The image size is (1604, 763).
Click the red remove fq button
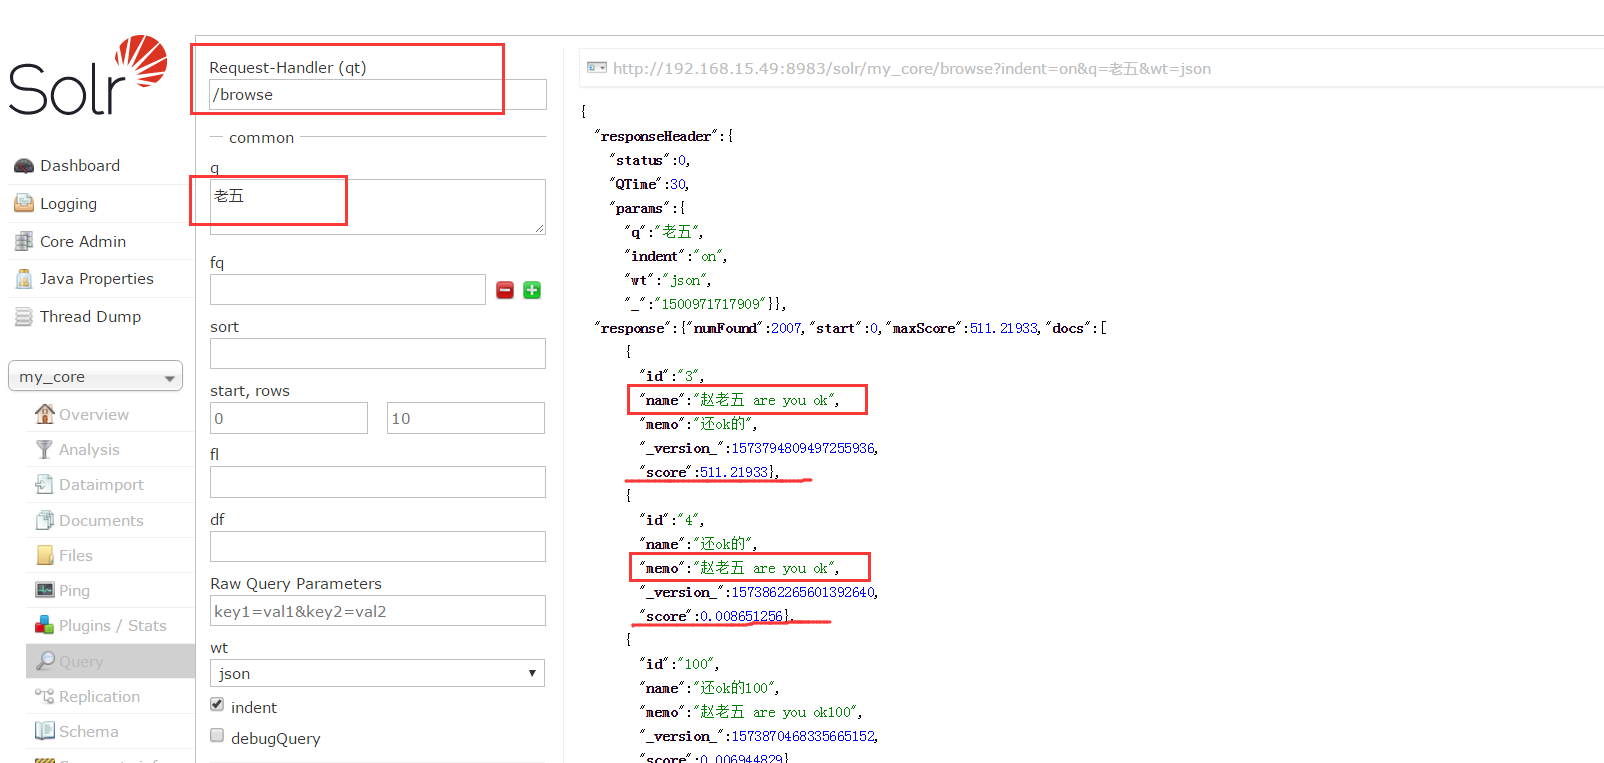(505, 290)
